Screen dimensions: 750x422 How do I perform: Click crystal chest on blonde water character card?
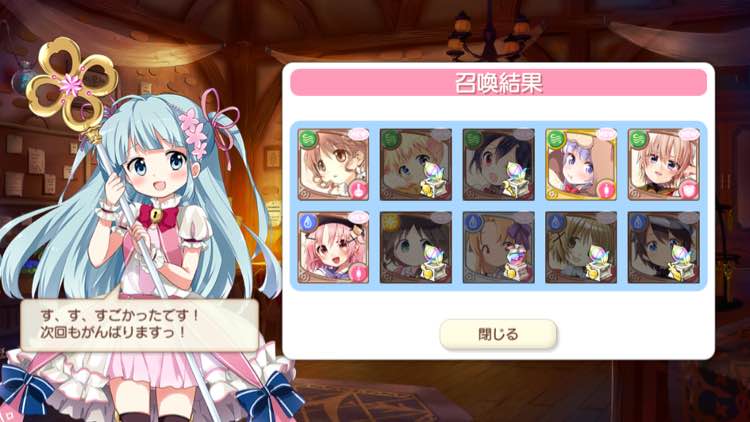pos(599,263)
